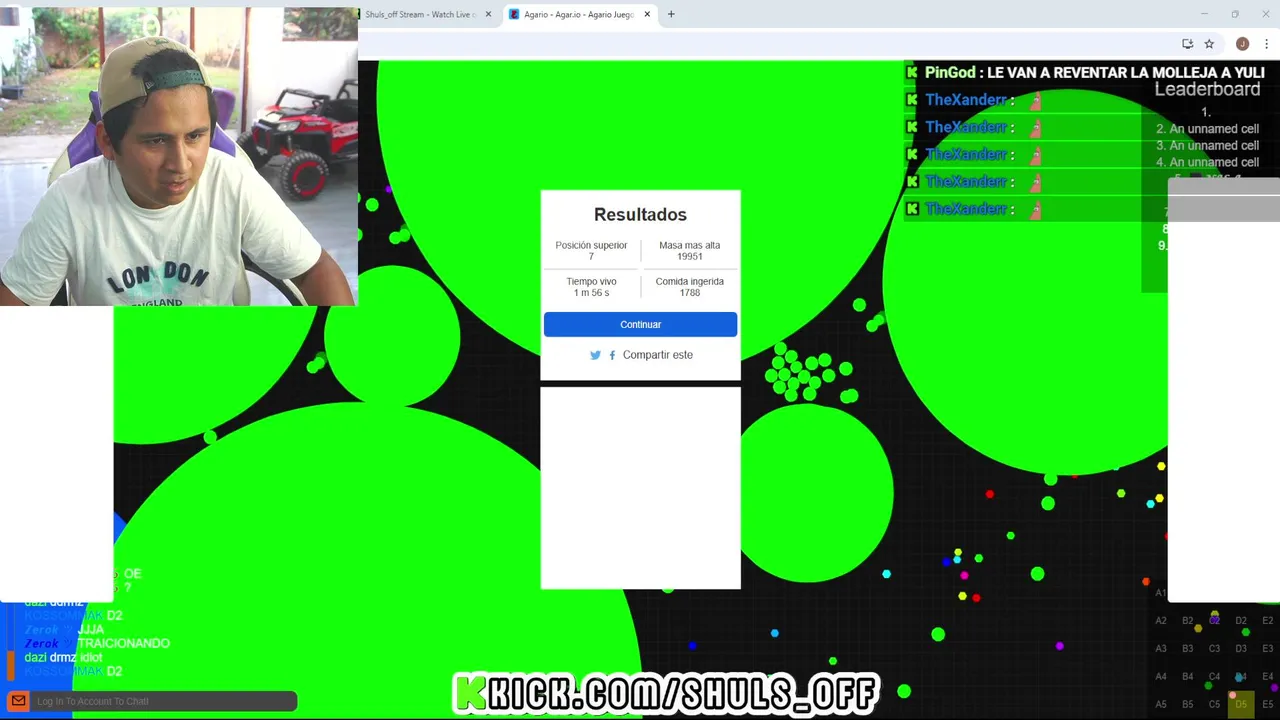Select leaderboard entry 2. An unnamed cell
The width and height of the screenshot is (1280, 720).
pyautogui.click(x=1207, y=129)
